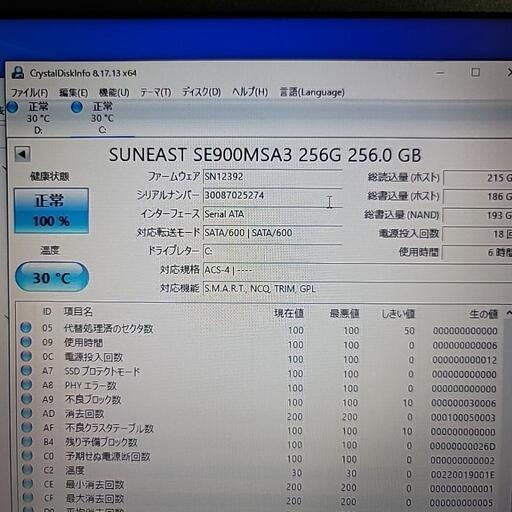Click the firmware SN12392 field
The width and height of the screenshot is (512, 512).
click(x=273, y=177)
